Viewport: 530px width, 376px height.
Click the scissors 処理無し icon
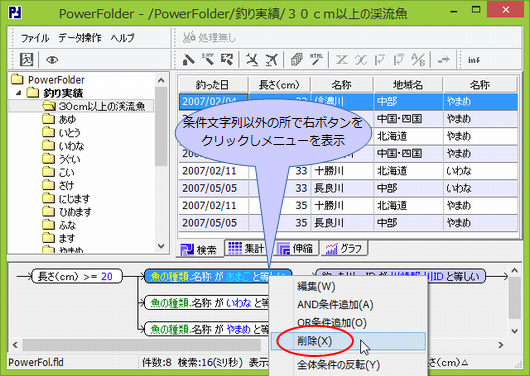pos(189,38)
